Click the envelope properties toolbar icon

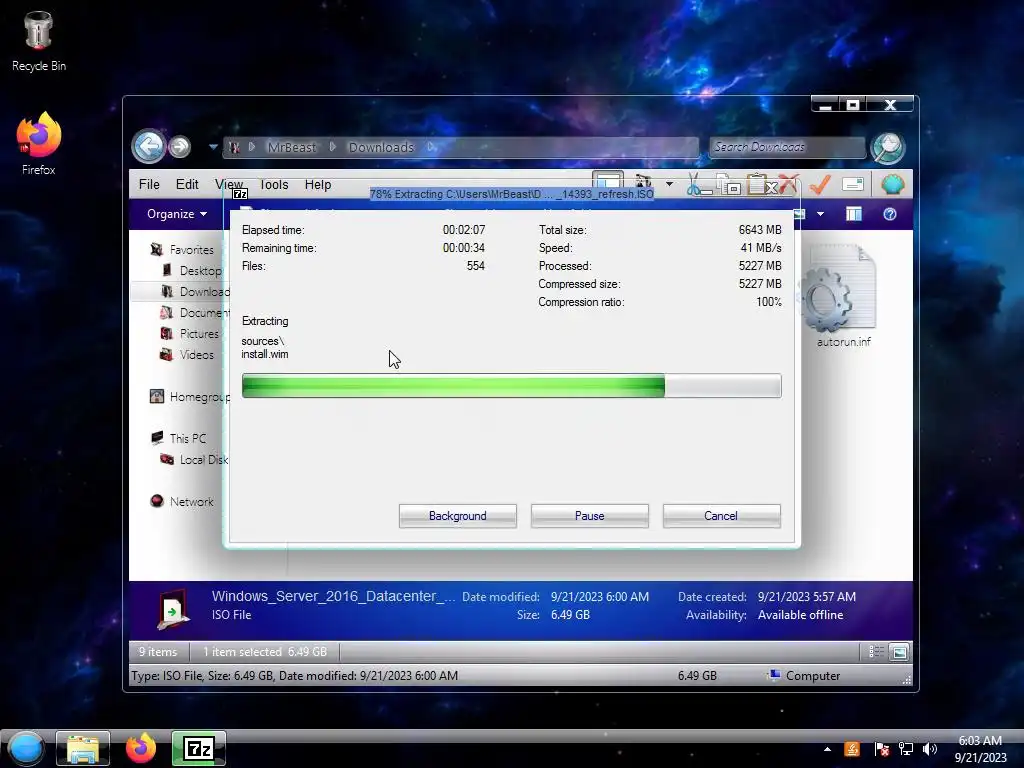tap(853, 185)
